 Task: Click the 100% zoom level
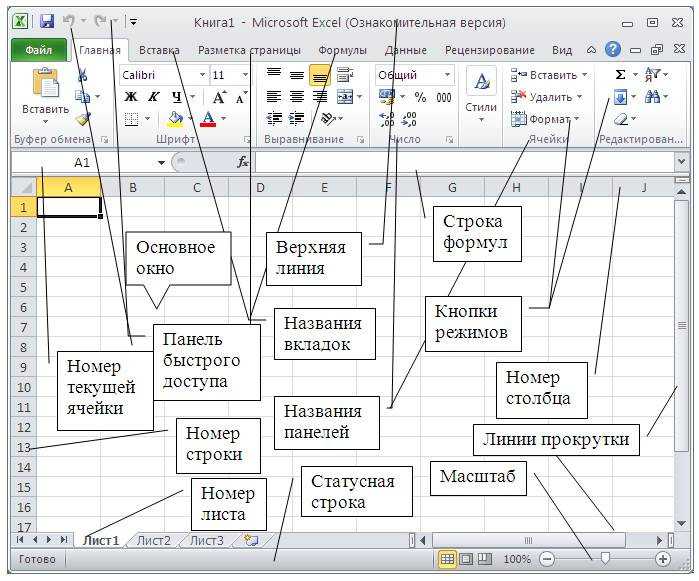[517, 559]
